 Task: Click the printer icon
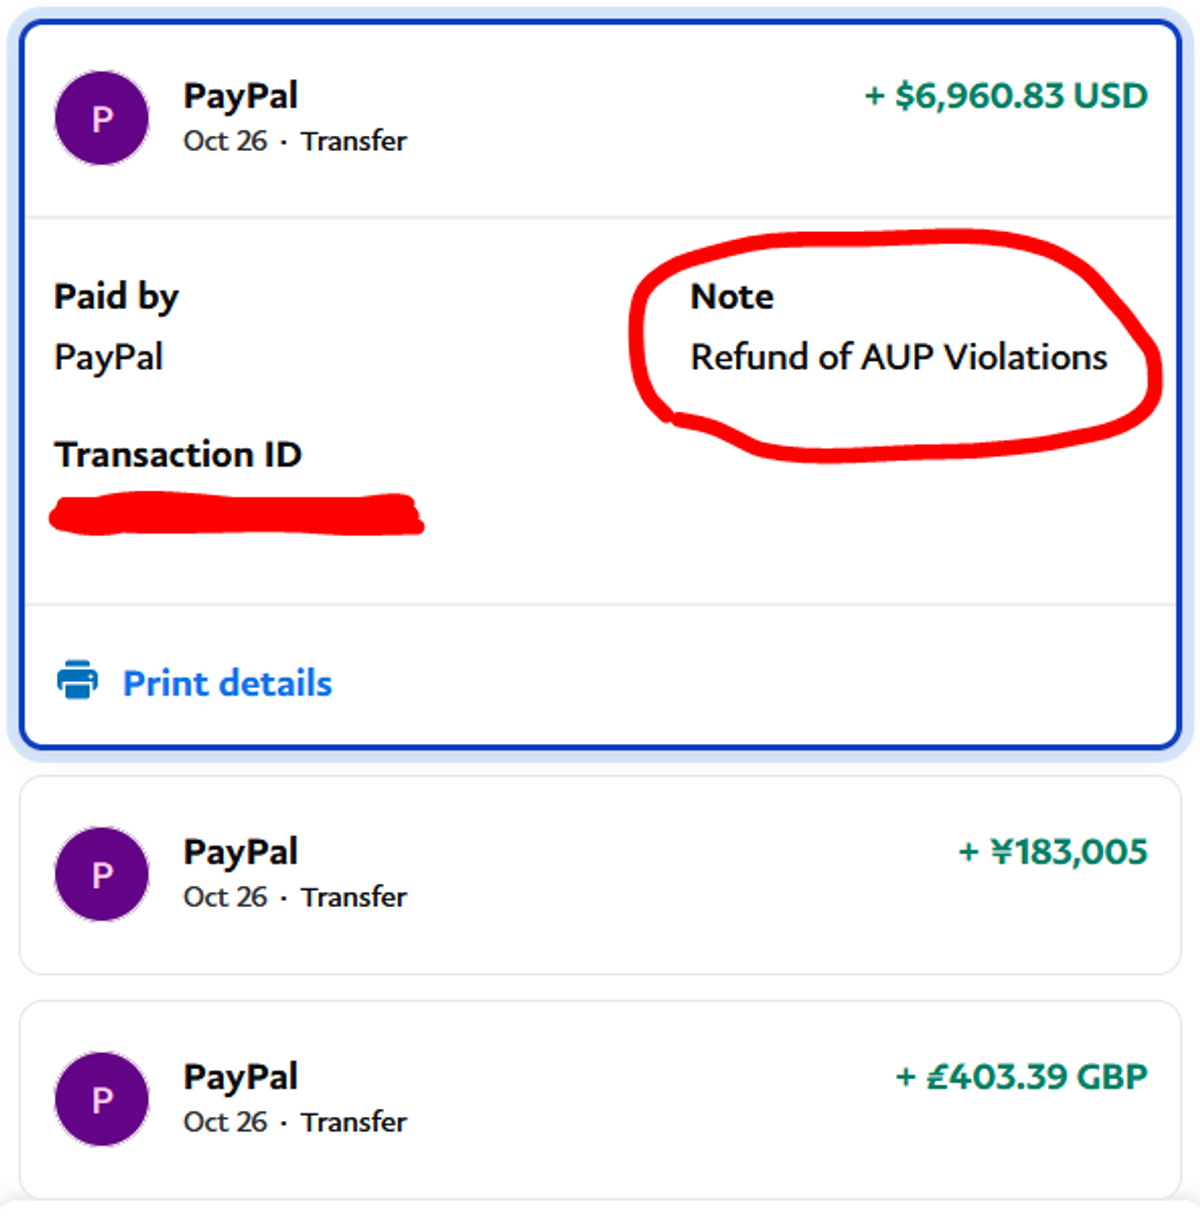pos(77,680)
